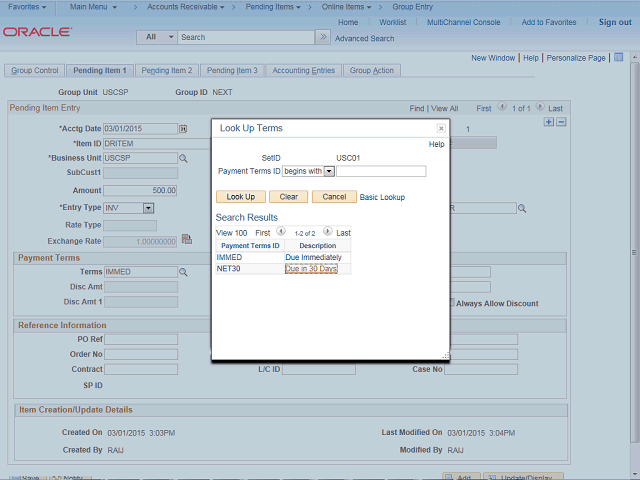Add a new row with plus icon
640x480 pixels.
[548, 122]
